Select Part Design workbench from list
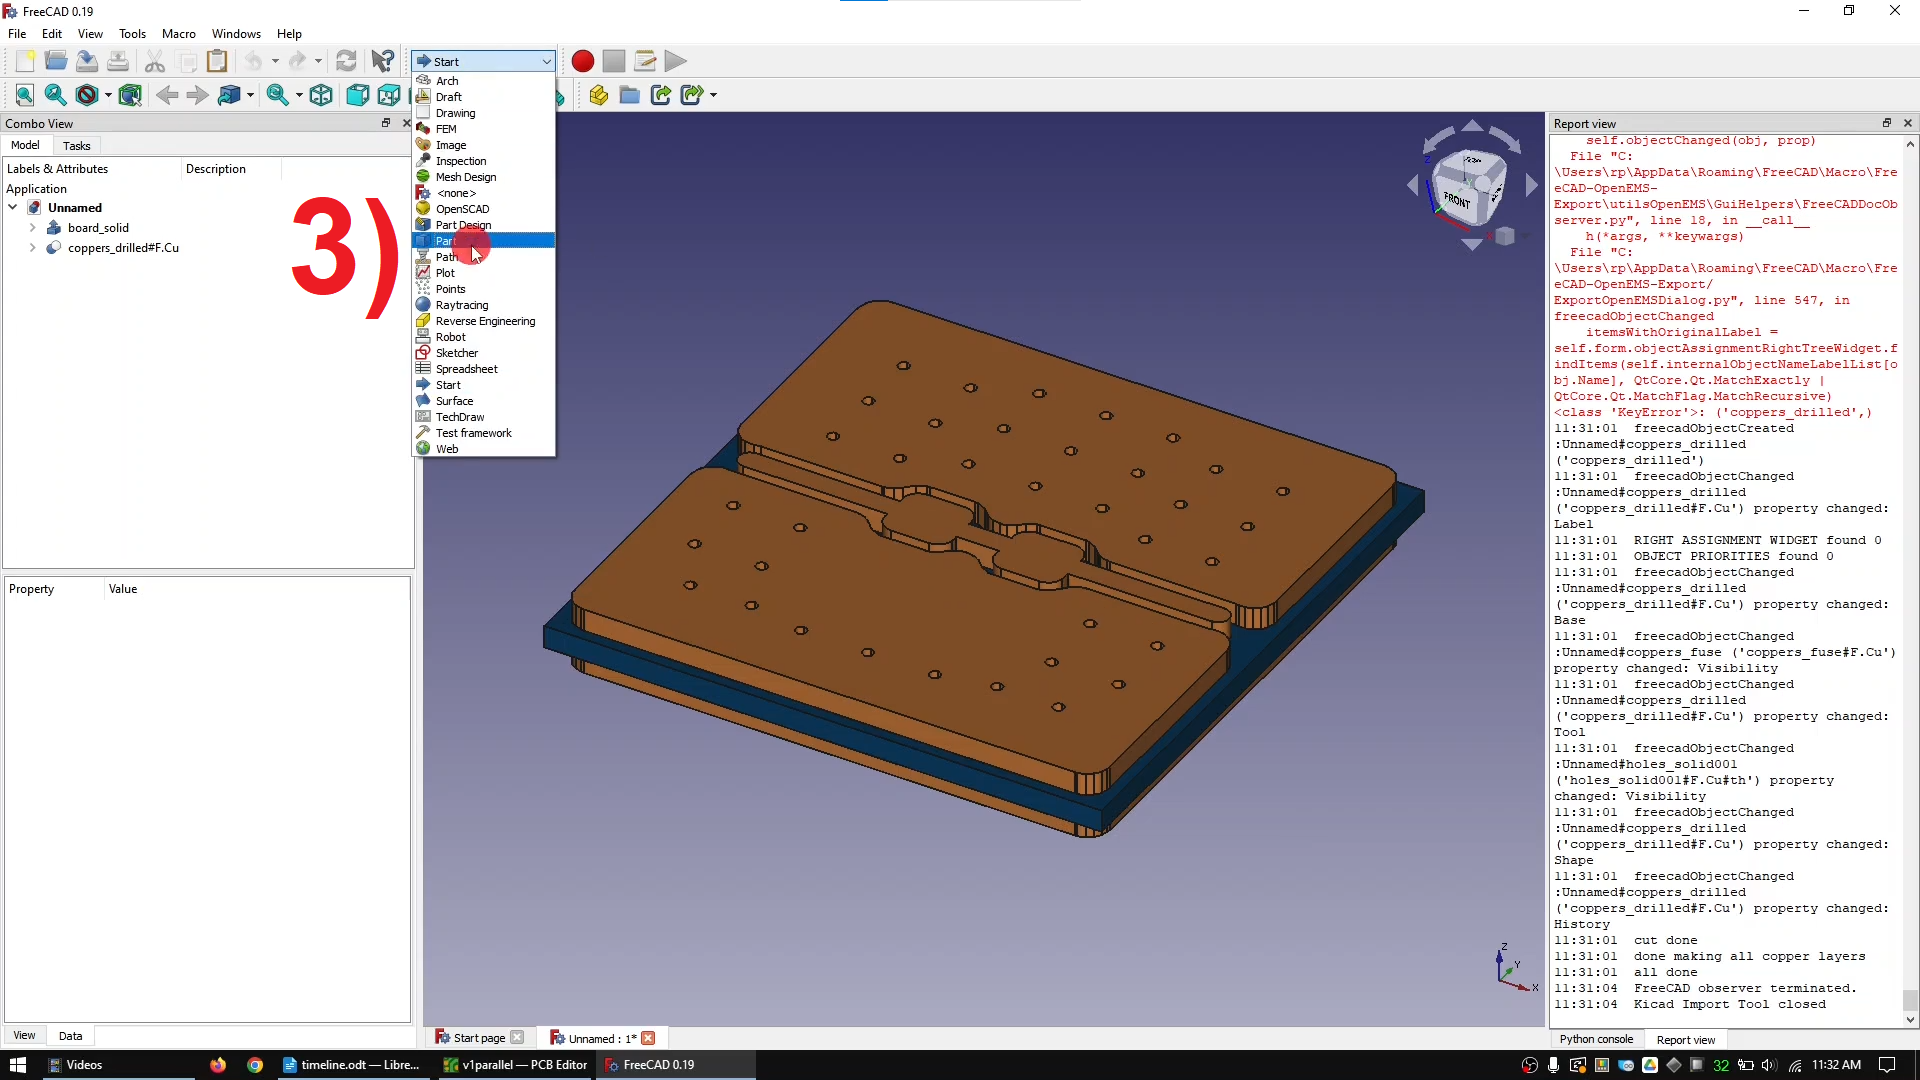Screen dimensions: 1920x1080 click(x=484, y=225)
